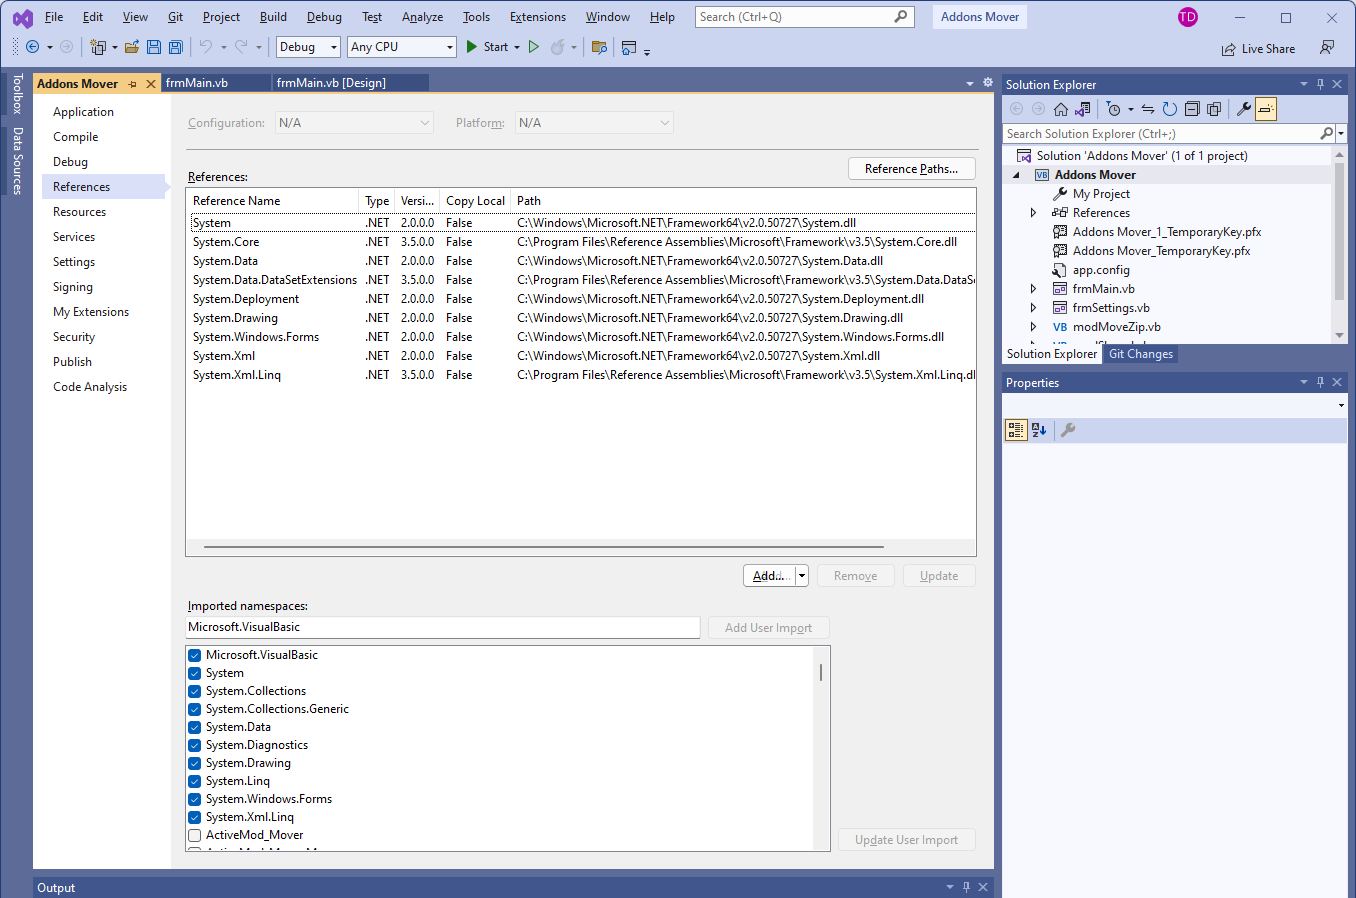This screenshot has height=898, width=1356.
Task: Click the user account avatar TD
Action: [x=1187, y=17]
